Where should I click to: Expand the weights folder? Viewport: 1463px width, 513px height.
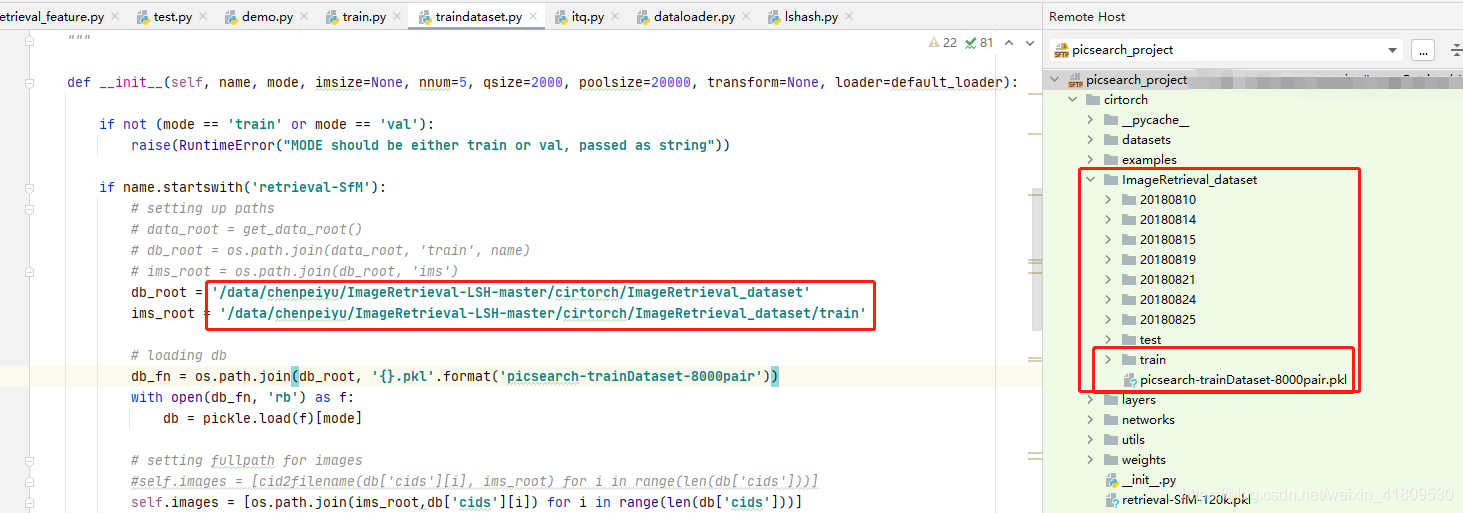coord(1091,460)
